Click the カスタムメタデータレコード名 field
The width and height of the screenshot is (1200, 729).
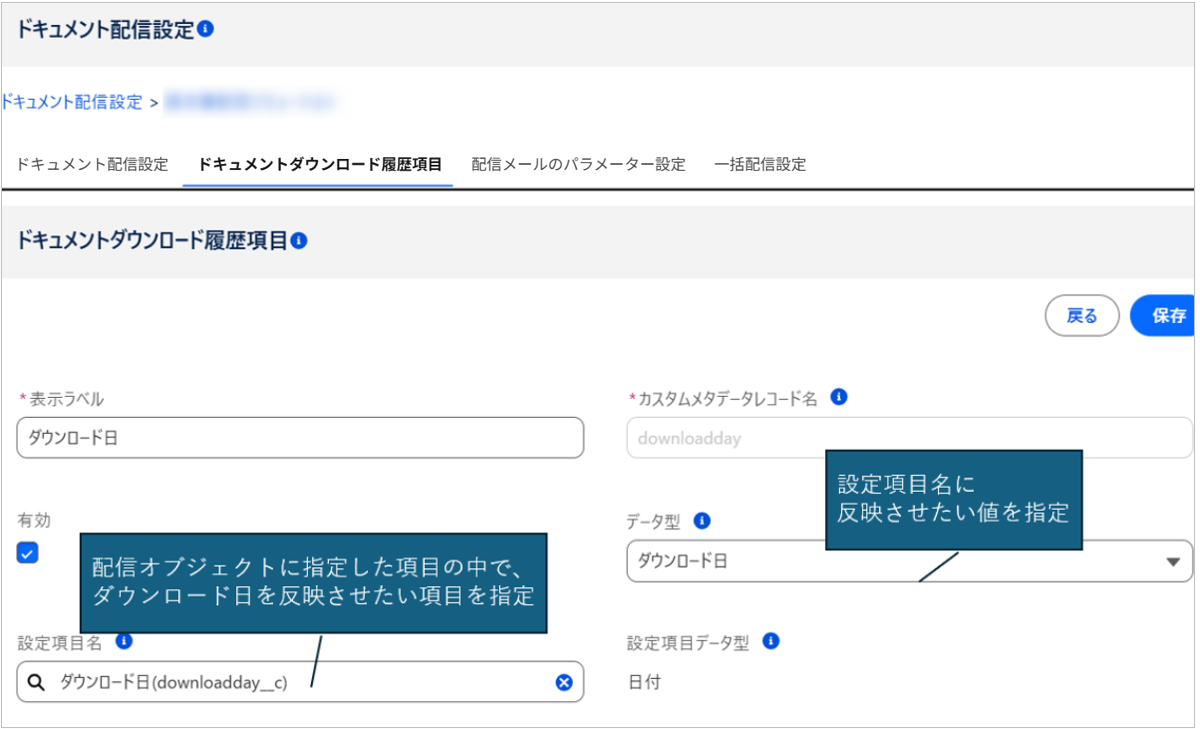[908, 438]
